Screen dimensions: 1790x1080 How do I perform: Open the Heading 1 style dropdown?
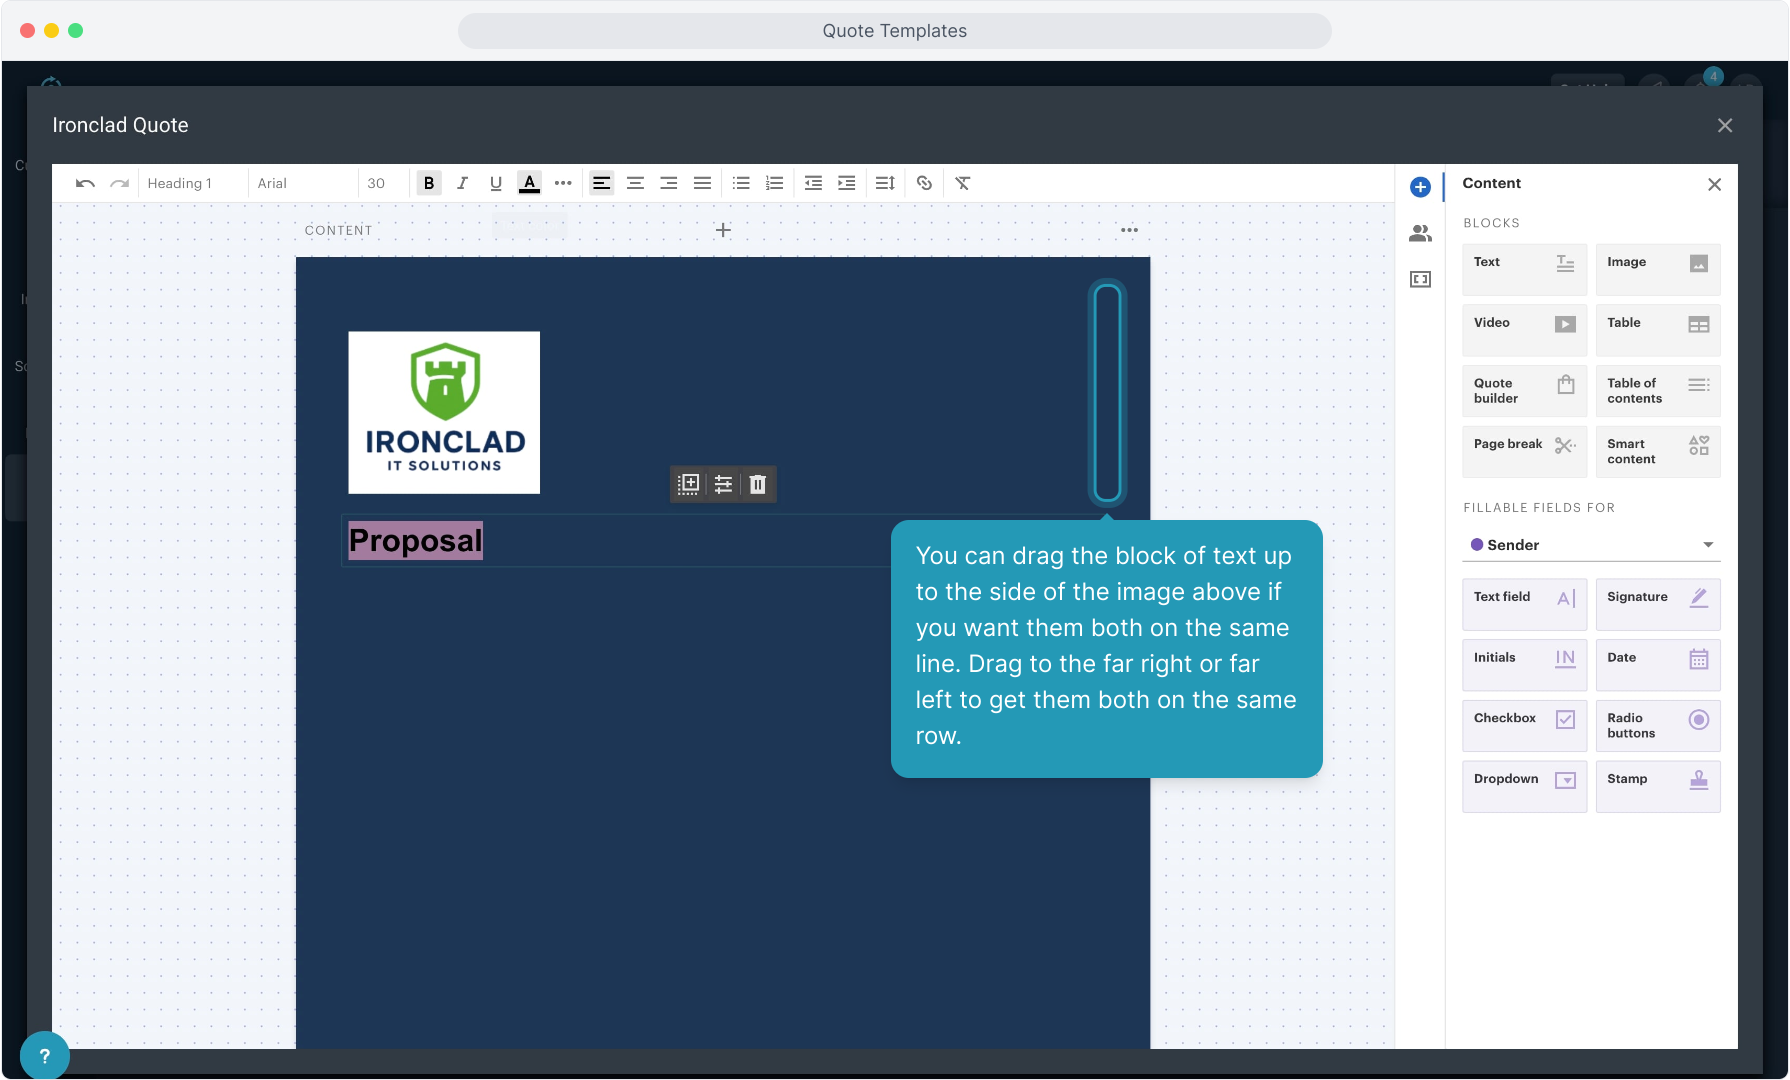[x=192, y=183]
